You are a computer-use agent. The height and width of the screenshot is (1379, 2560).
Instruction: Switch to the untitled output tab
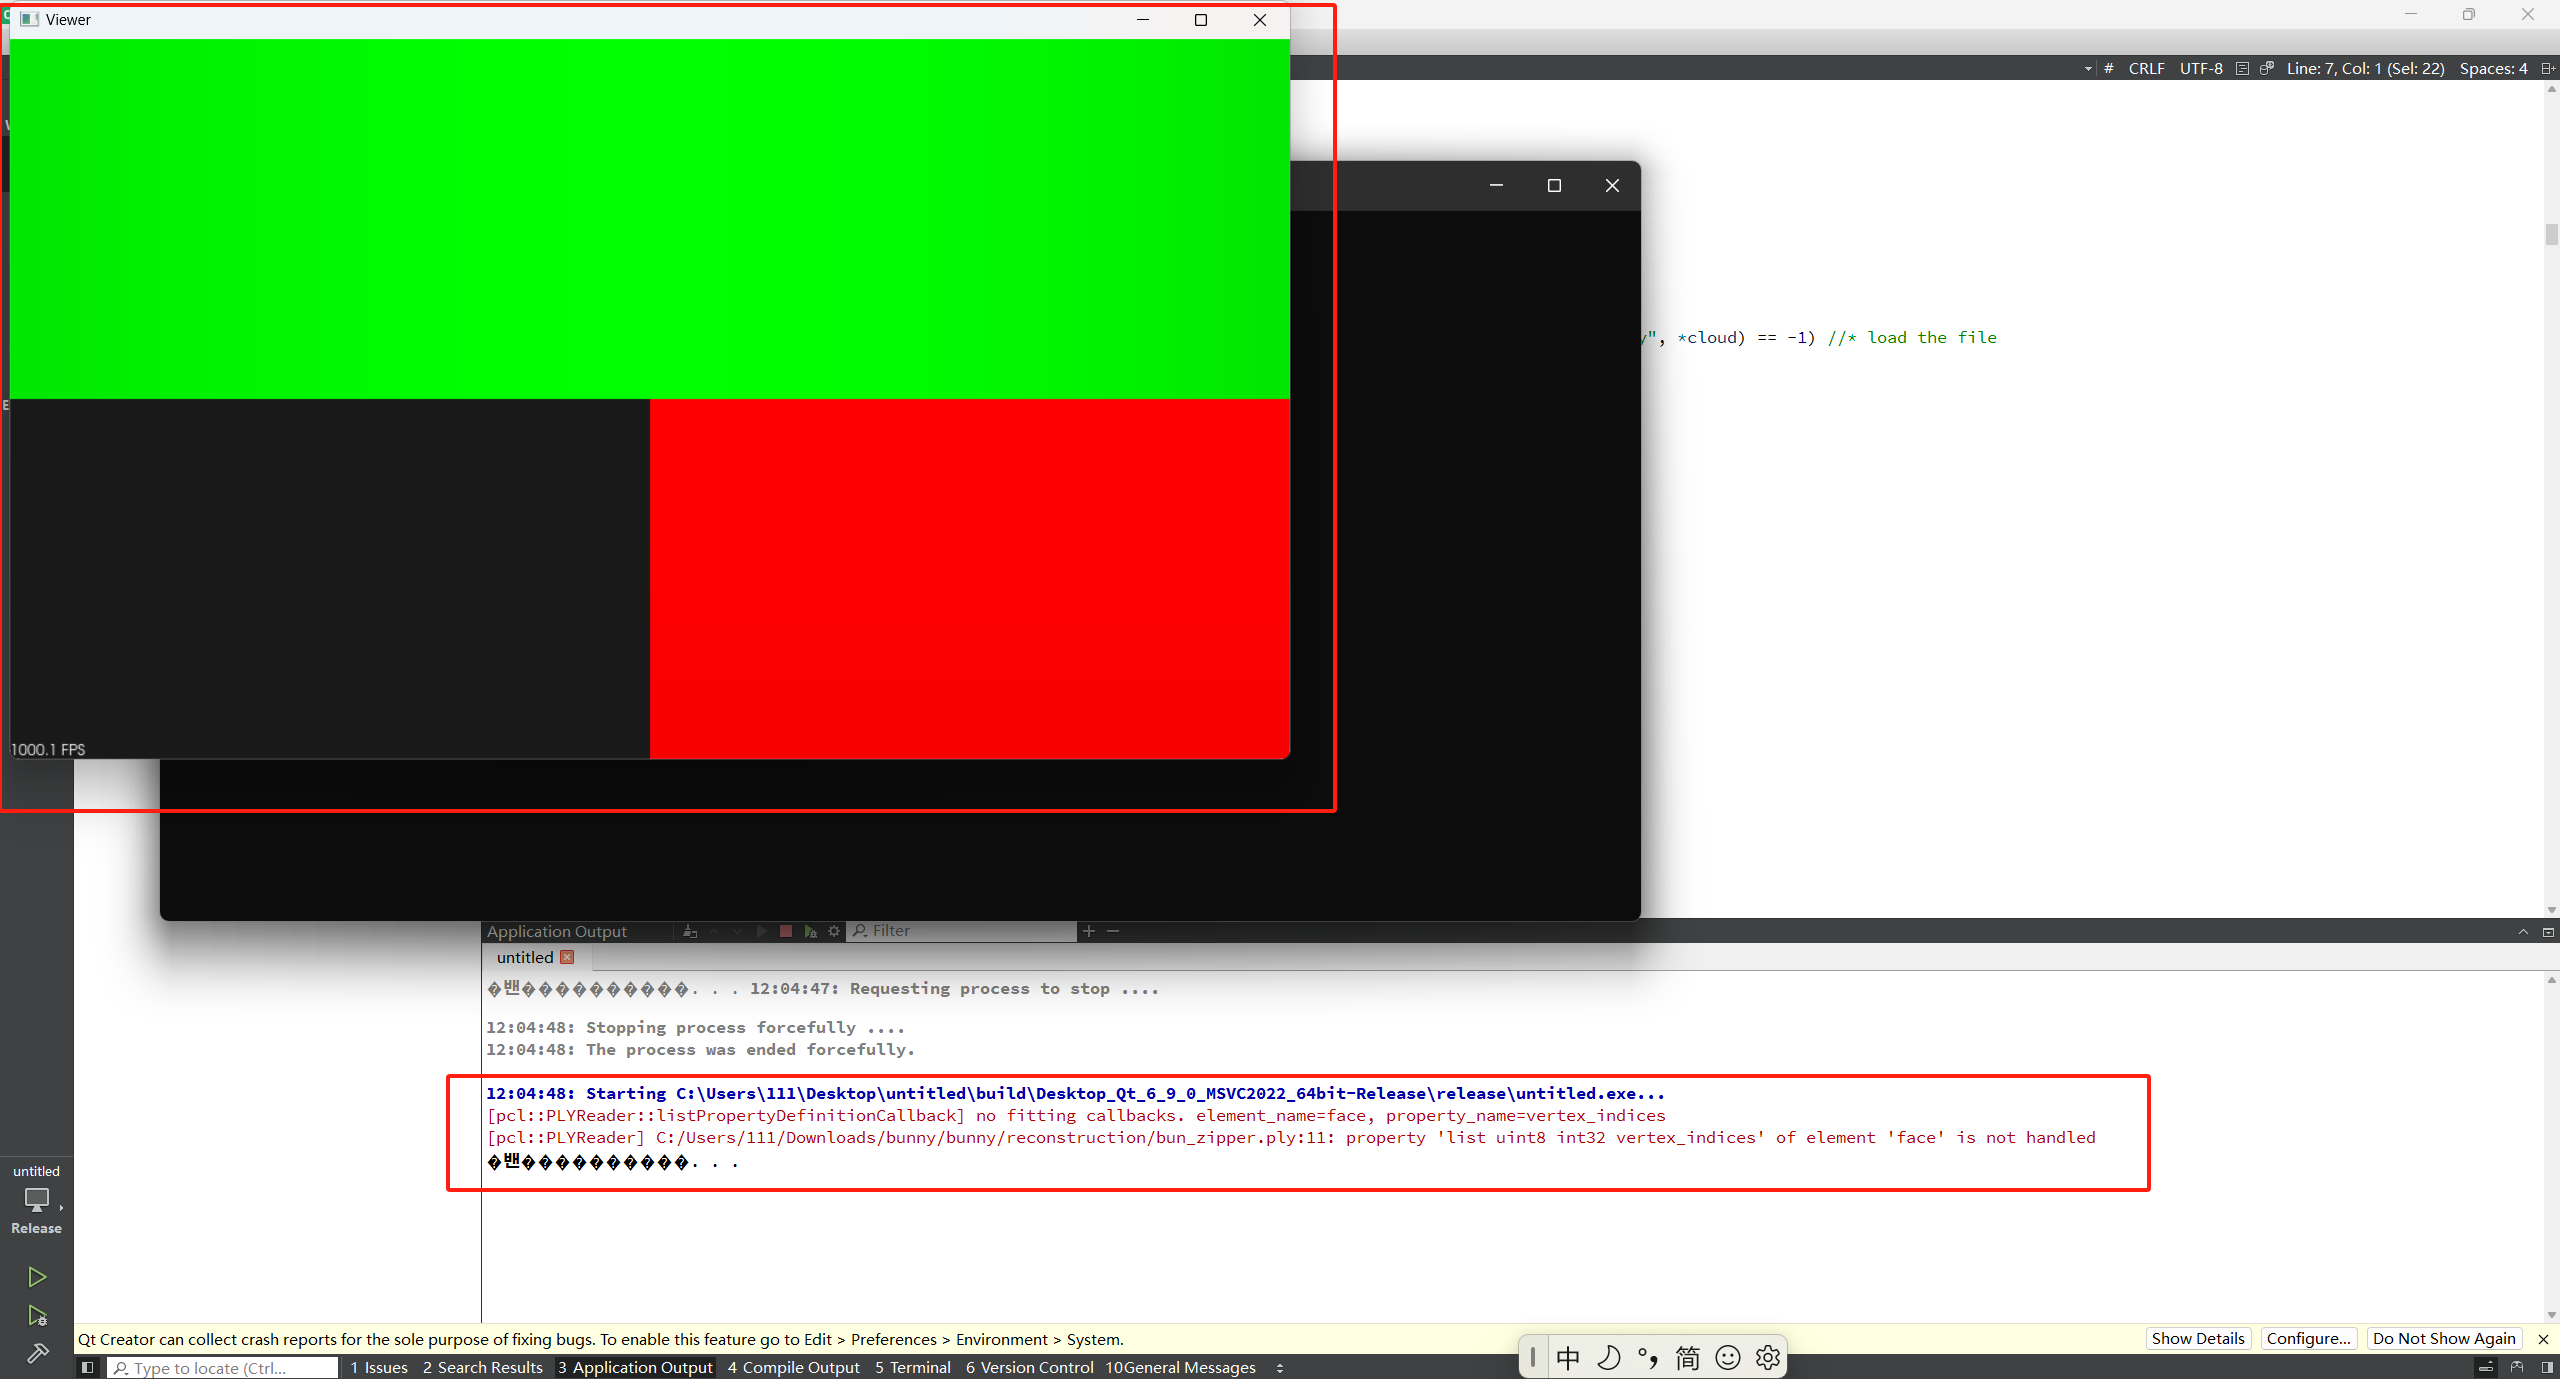pos(524,957)
